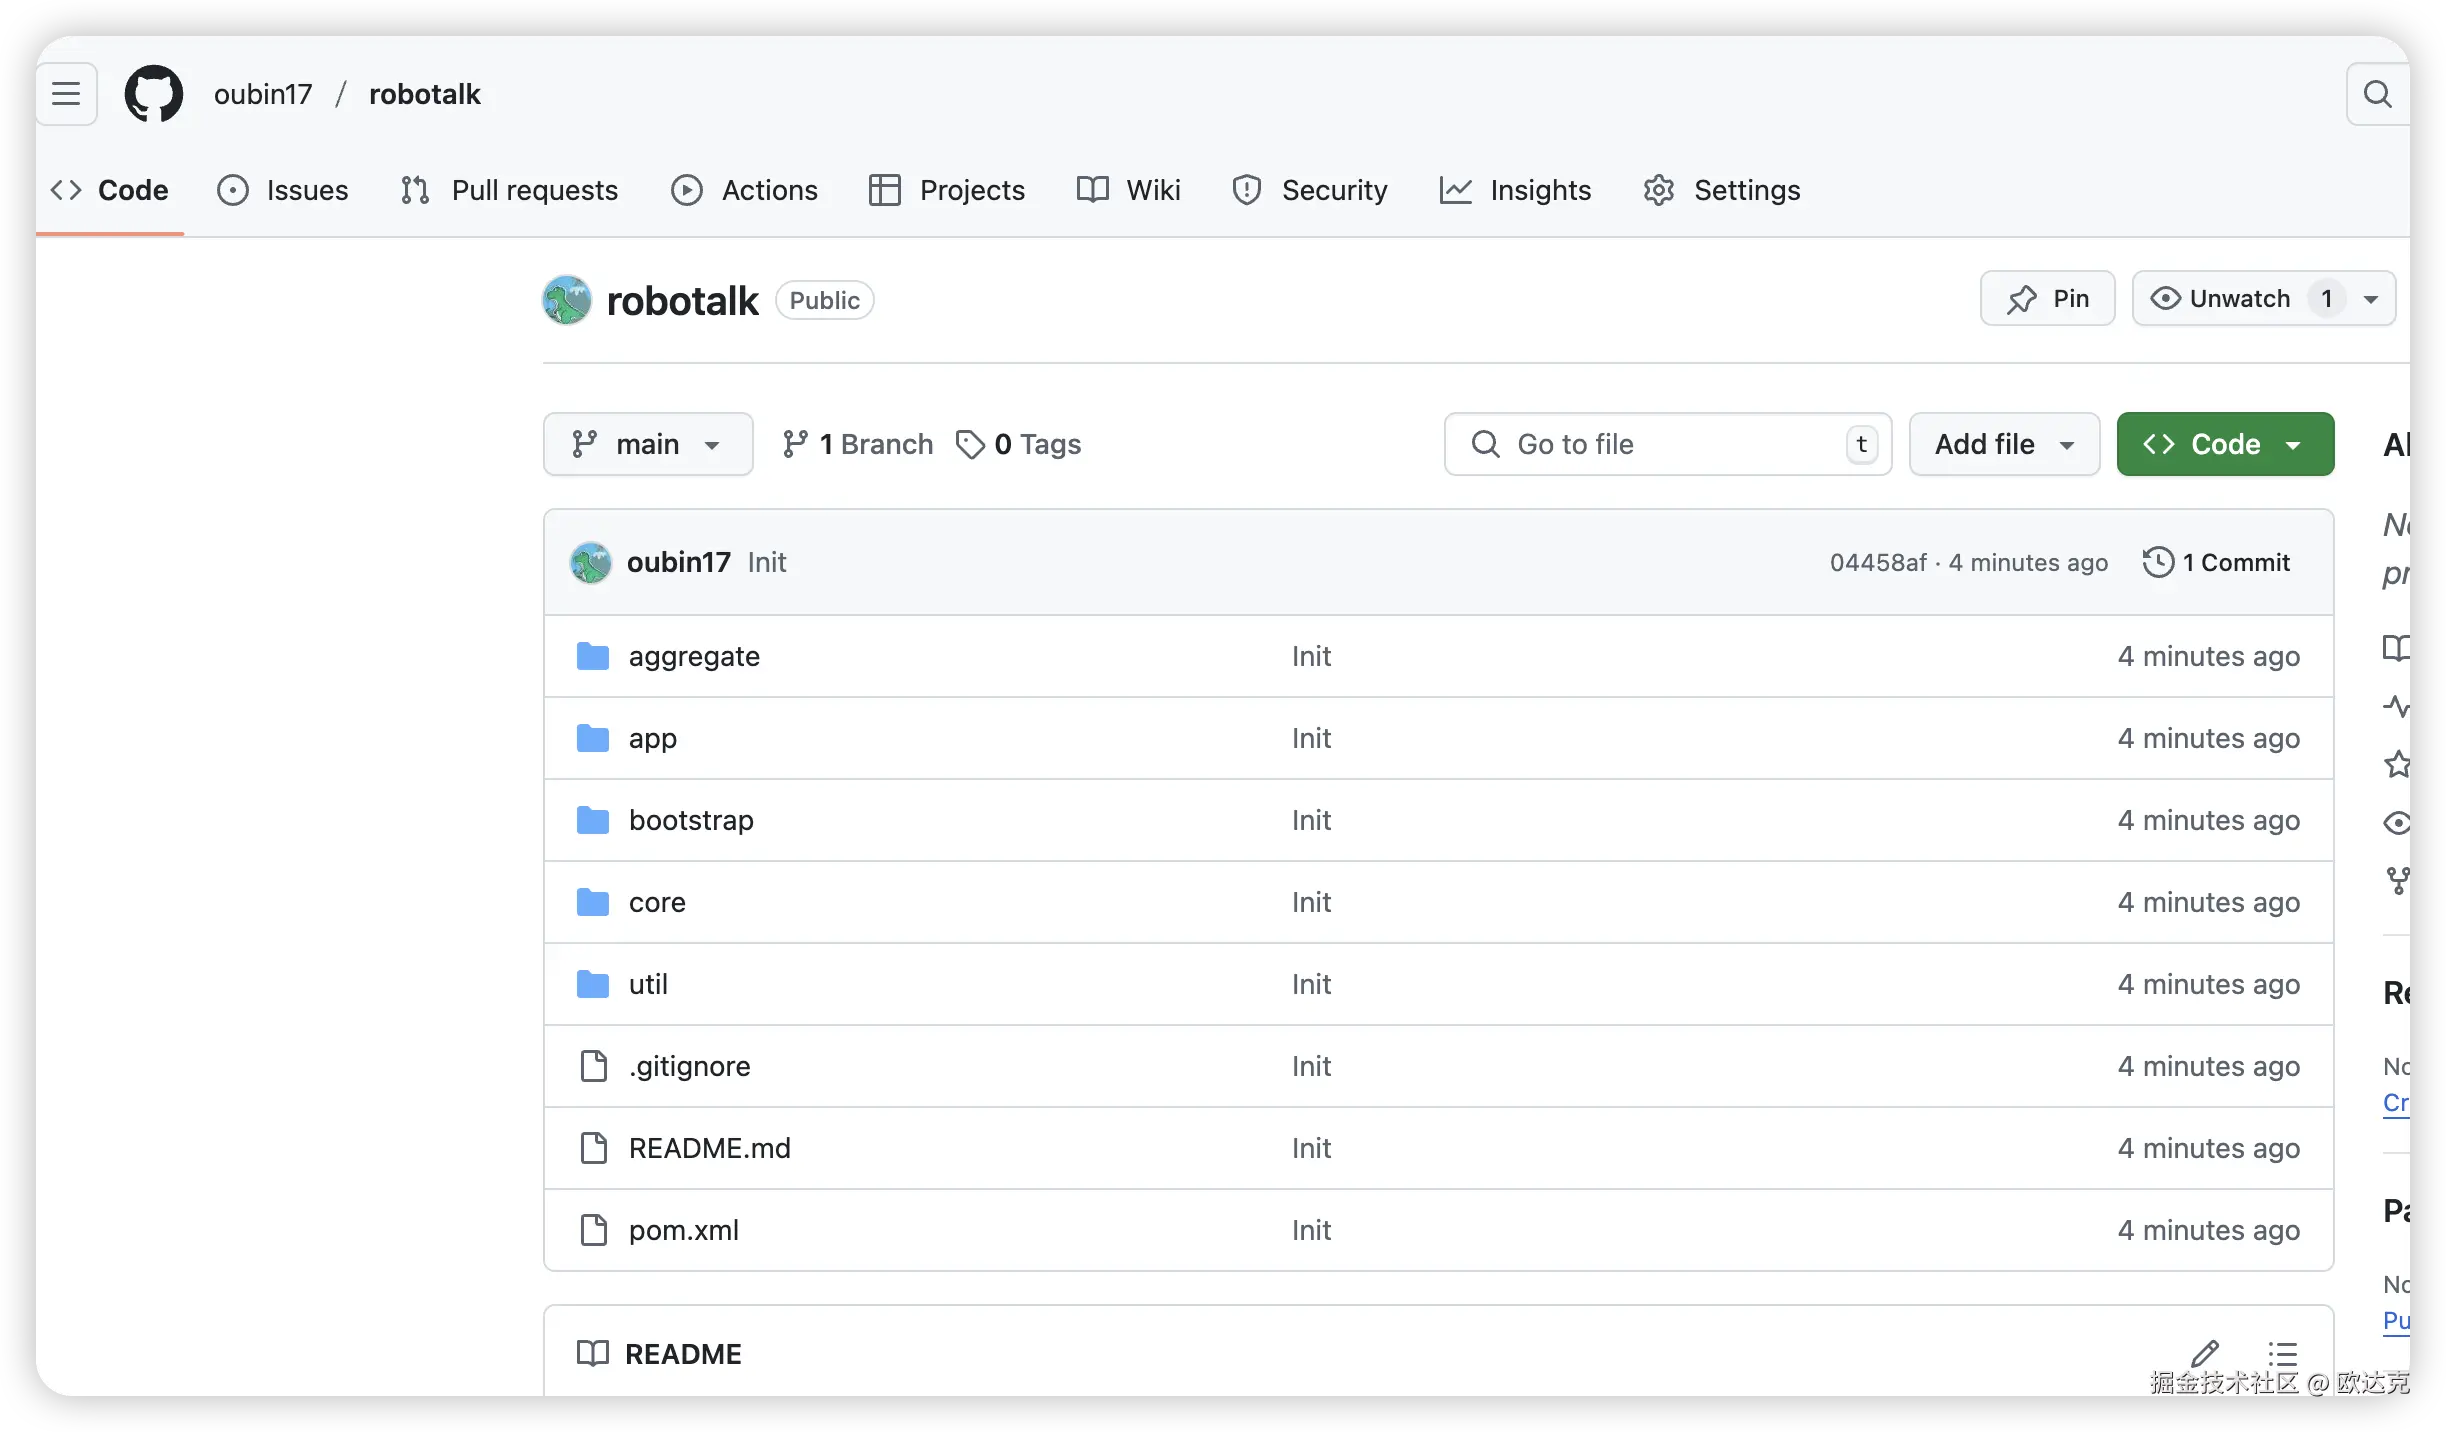Viewport: 2446px width, 1432px height.
Task: Click the 1 Branch link
Action: (x=858, y=444)
